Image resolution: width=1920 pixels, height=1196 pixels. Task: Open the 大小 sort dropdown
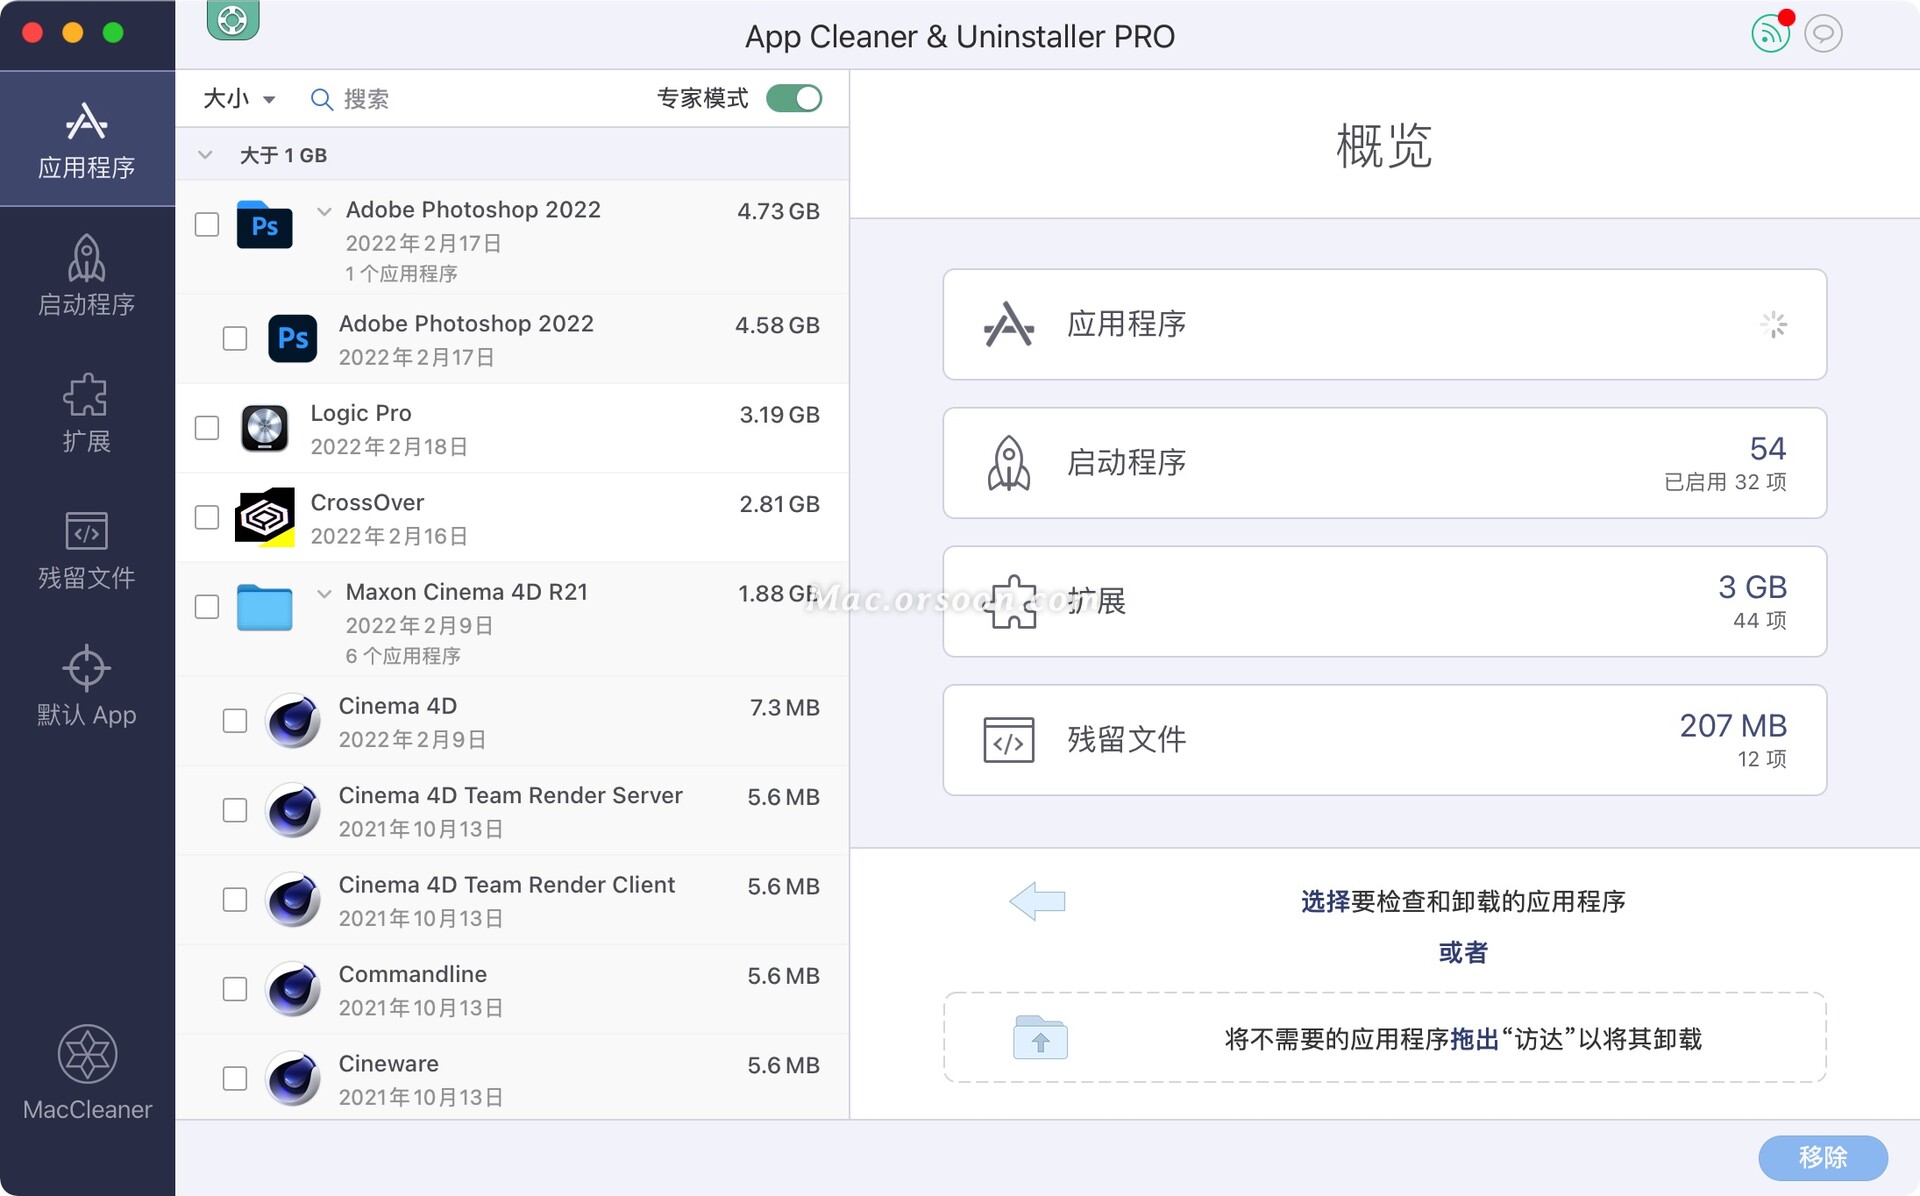(x=238, y=99)
